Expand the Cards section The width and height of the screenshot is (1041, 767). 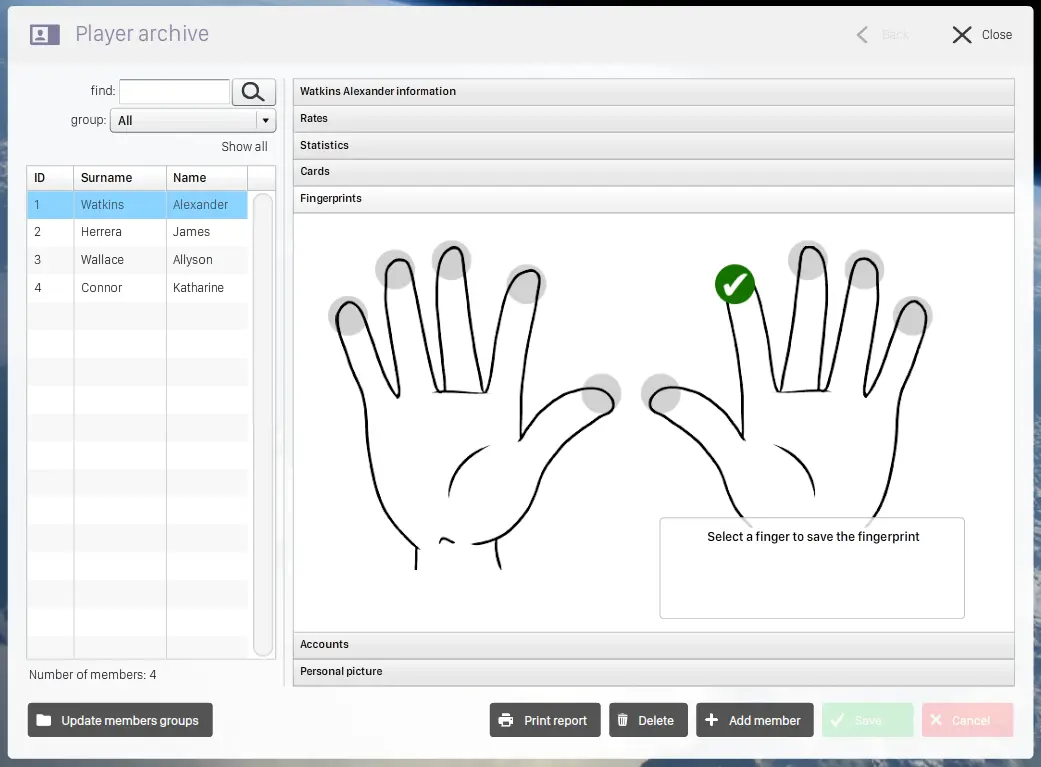click(x=653, y=171)
